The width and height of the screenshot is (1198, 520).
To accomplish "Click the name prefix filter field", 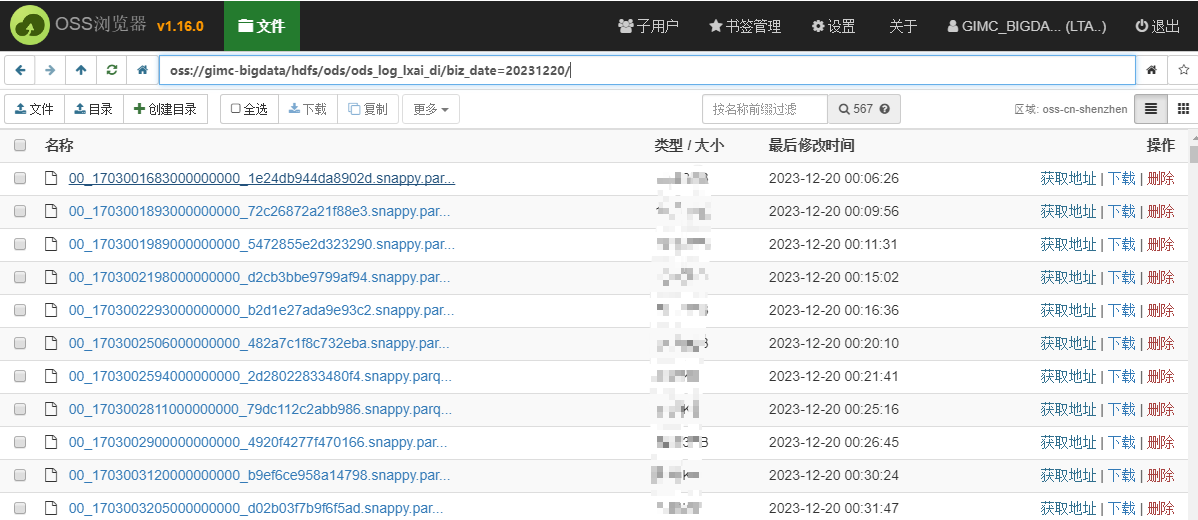I will coord(765,109).
